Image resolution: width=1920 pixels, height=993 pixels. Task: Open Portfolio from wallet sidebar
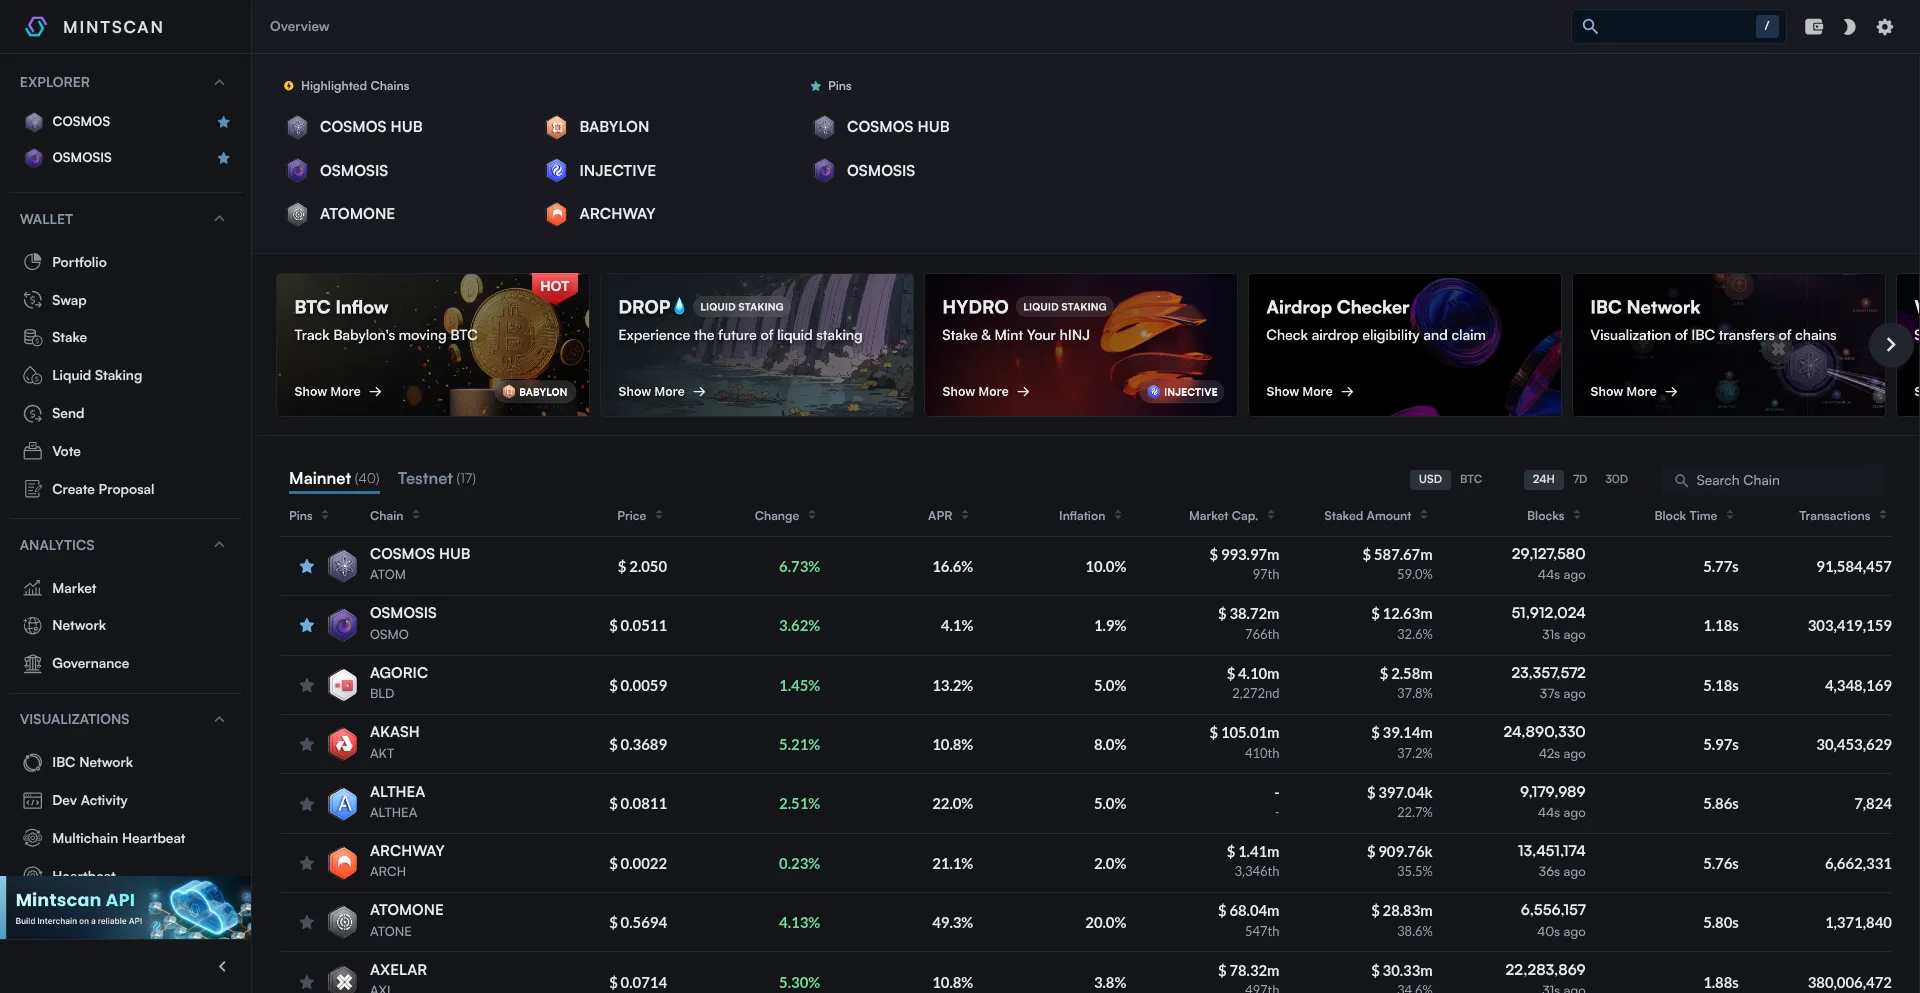coord(79,262)
